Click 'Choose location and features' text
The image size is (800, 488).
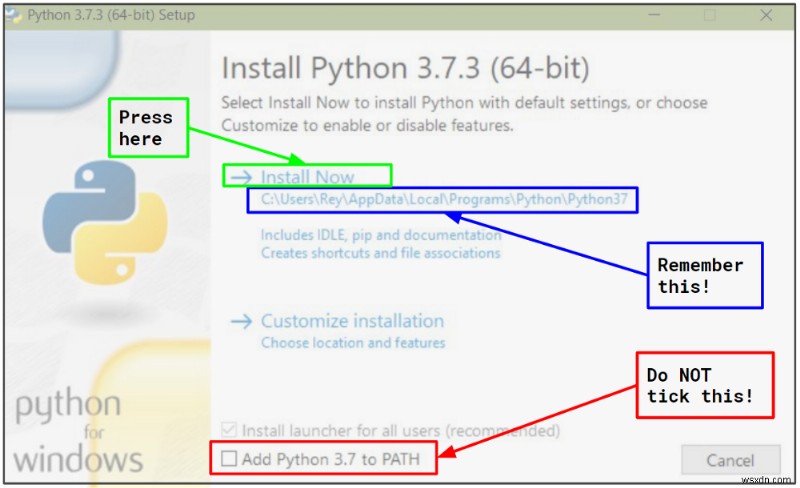(x=353, y=343)
